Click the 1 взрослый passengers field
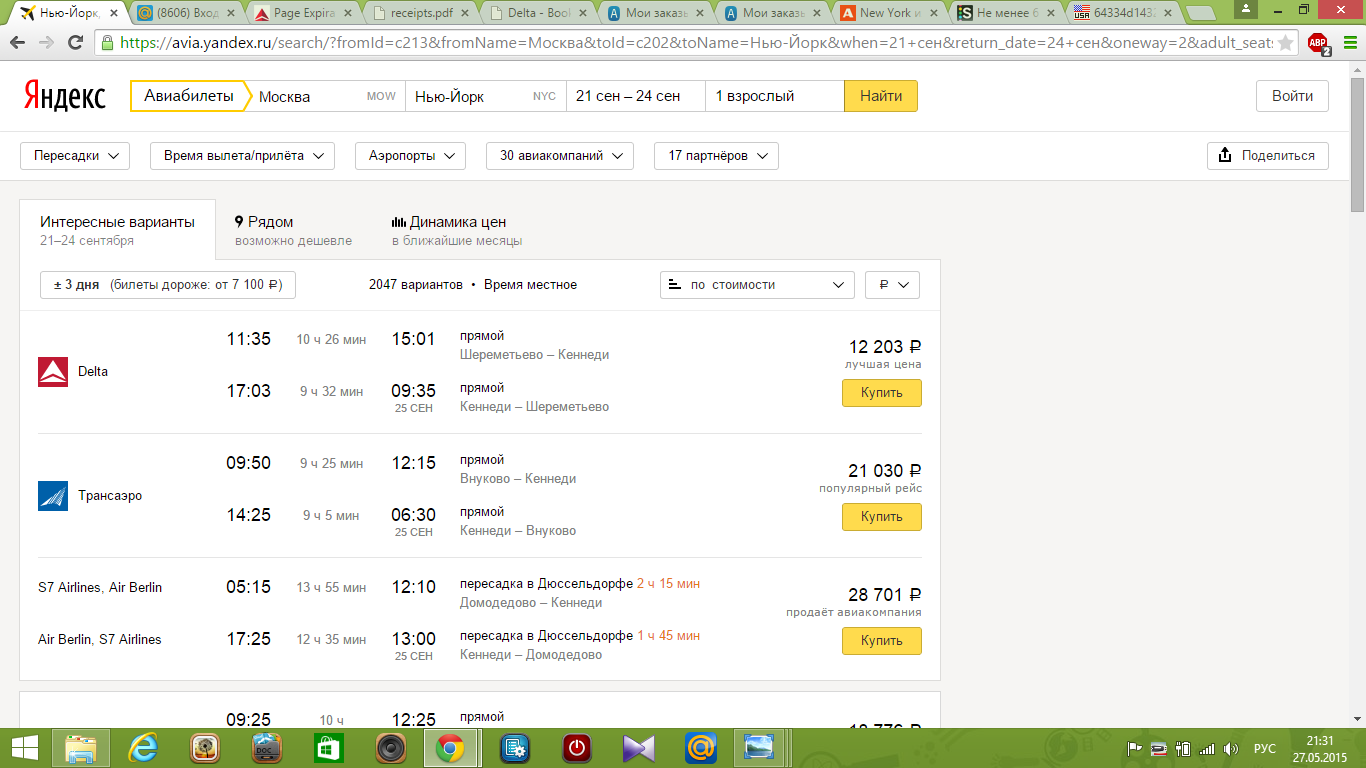The height and width of the screenshot is (768, 1366). [x=774, y=96]
